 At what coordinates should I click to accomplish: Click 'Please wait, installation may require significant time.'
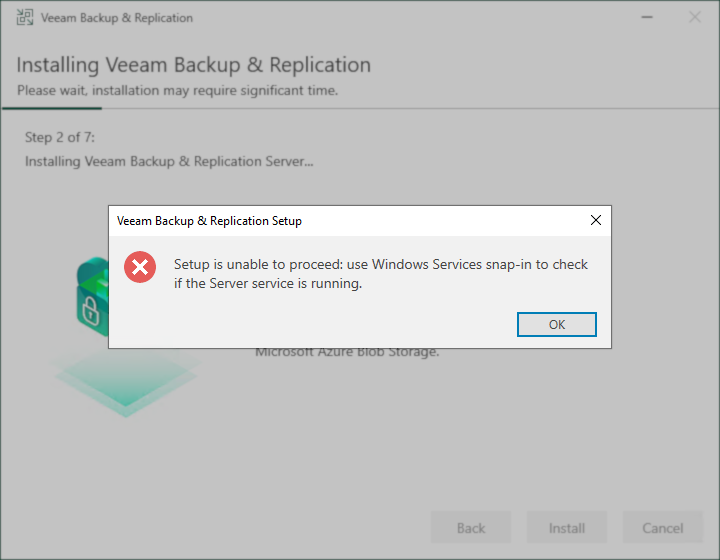[177, 90]
